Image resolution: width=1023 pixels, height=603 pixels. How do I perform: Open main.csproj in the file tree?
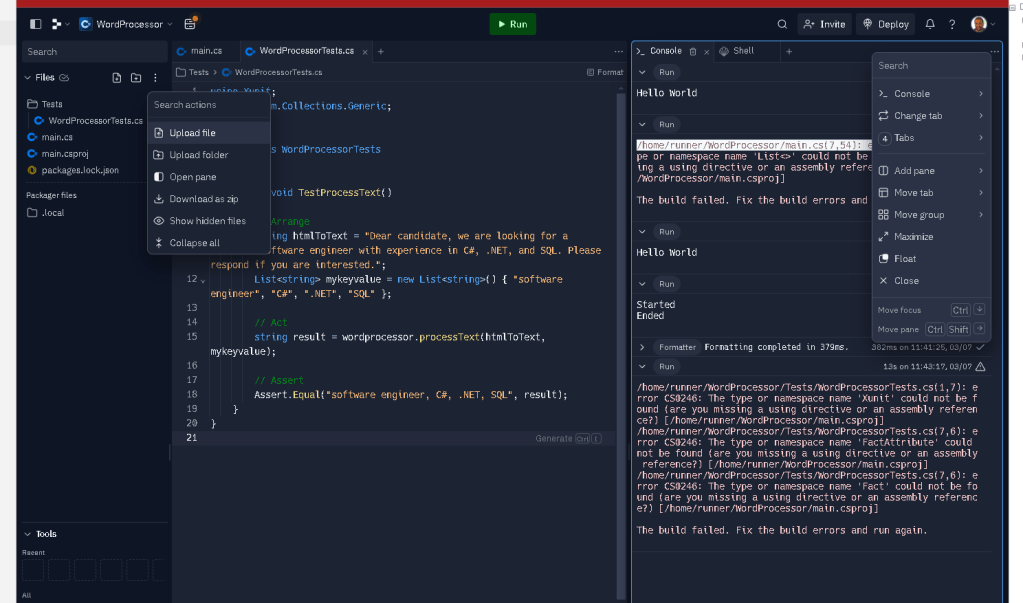coord(57,154)
